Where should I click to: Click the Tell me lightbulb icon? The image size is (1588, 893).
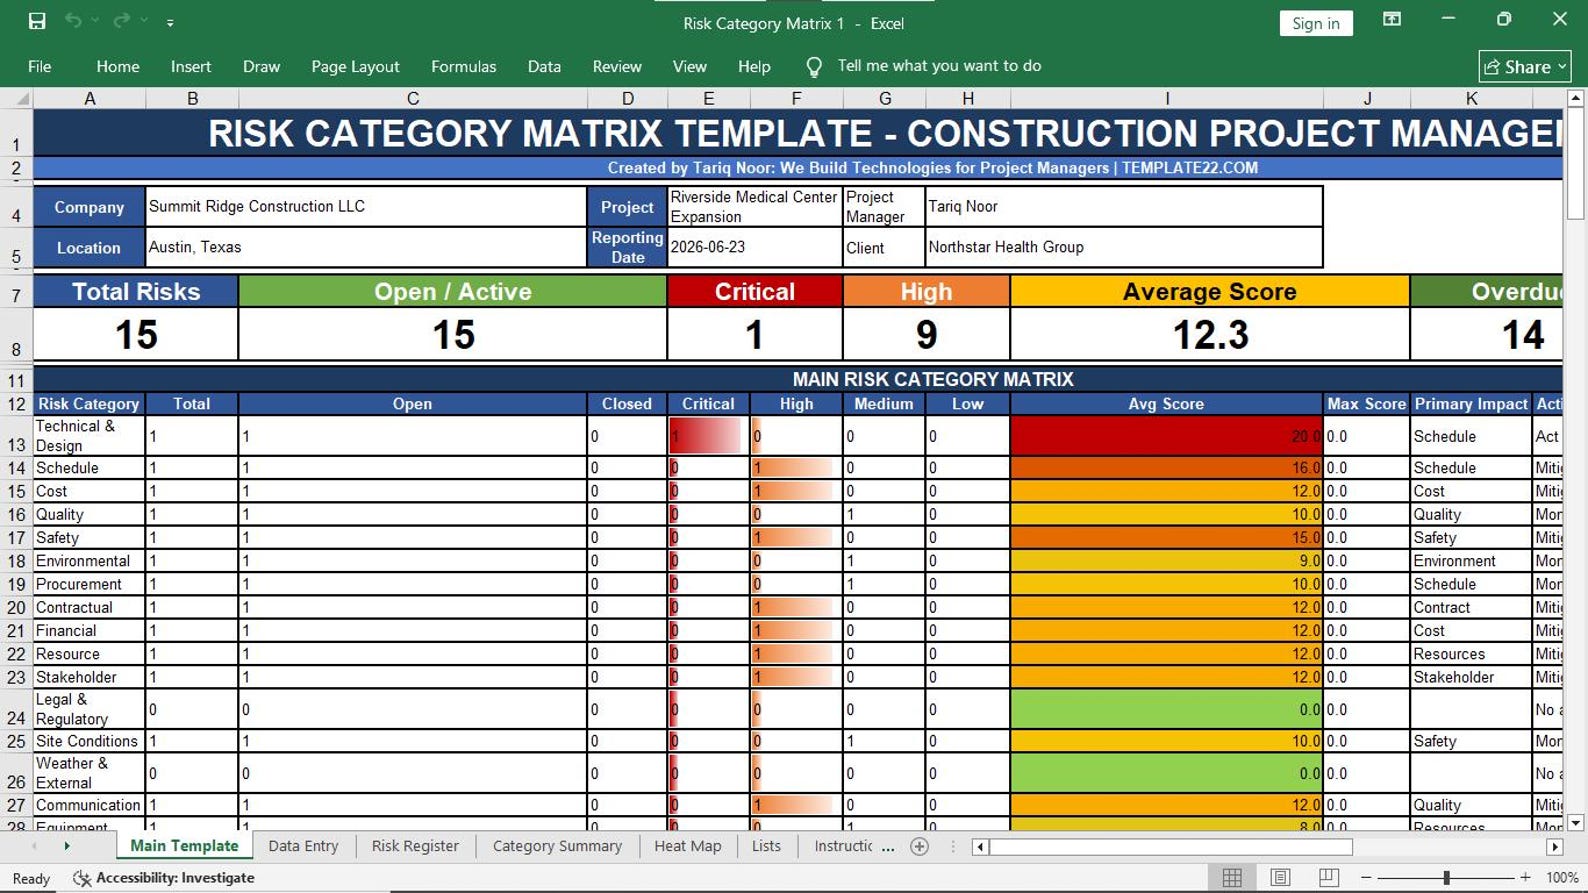point(814,66)
